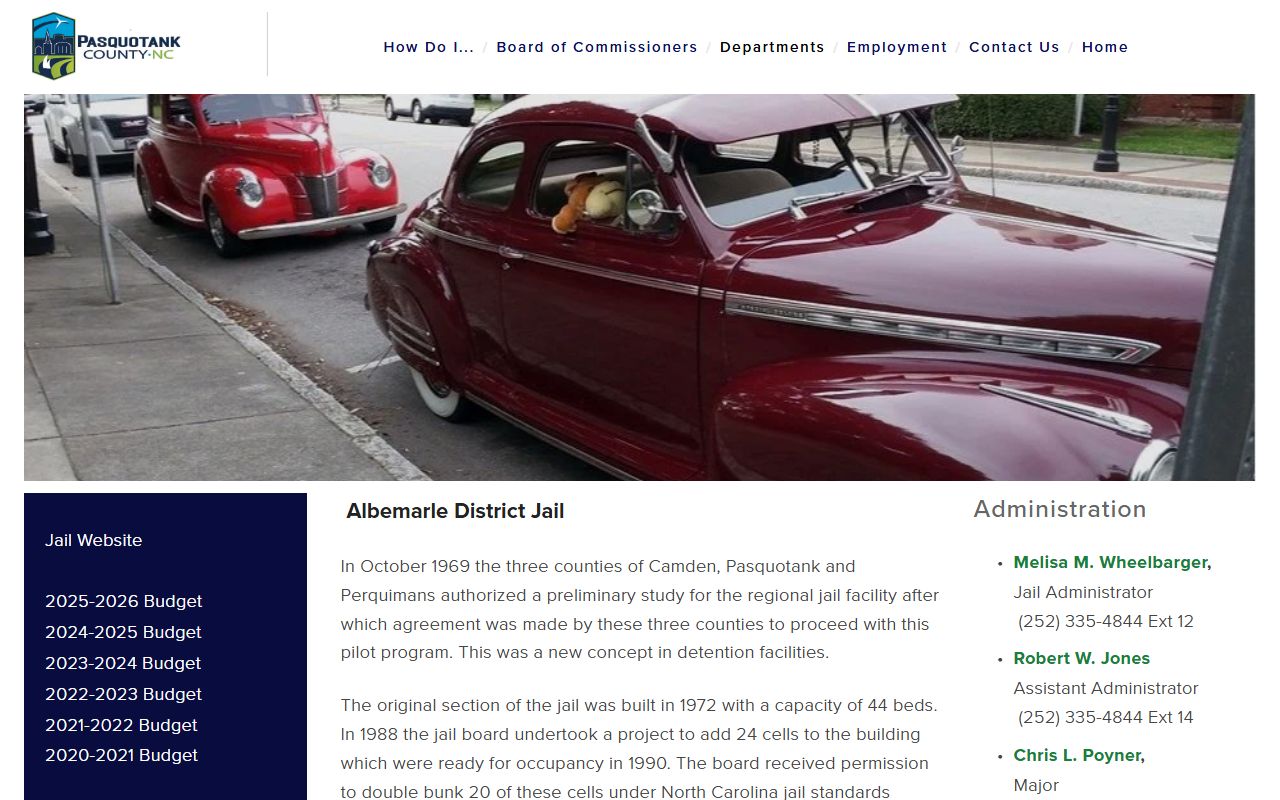Open the Contact Us page
This screenshot has height=800, width=1280.
pos(1014,47)
